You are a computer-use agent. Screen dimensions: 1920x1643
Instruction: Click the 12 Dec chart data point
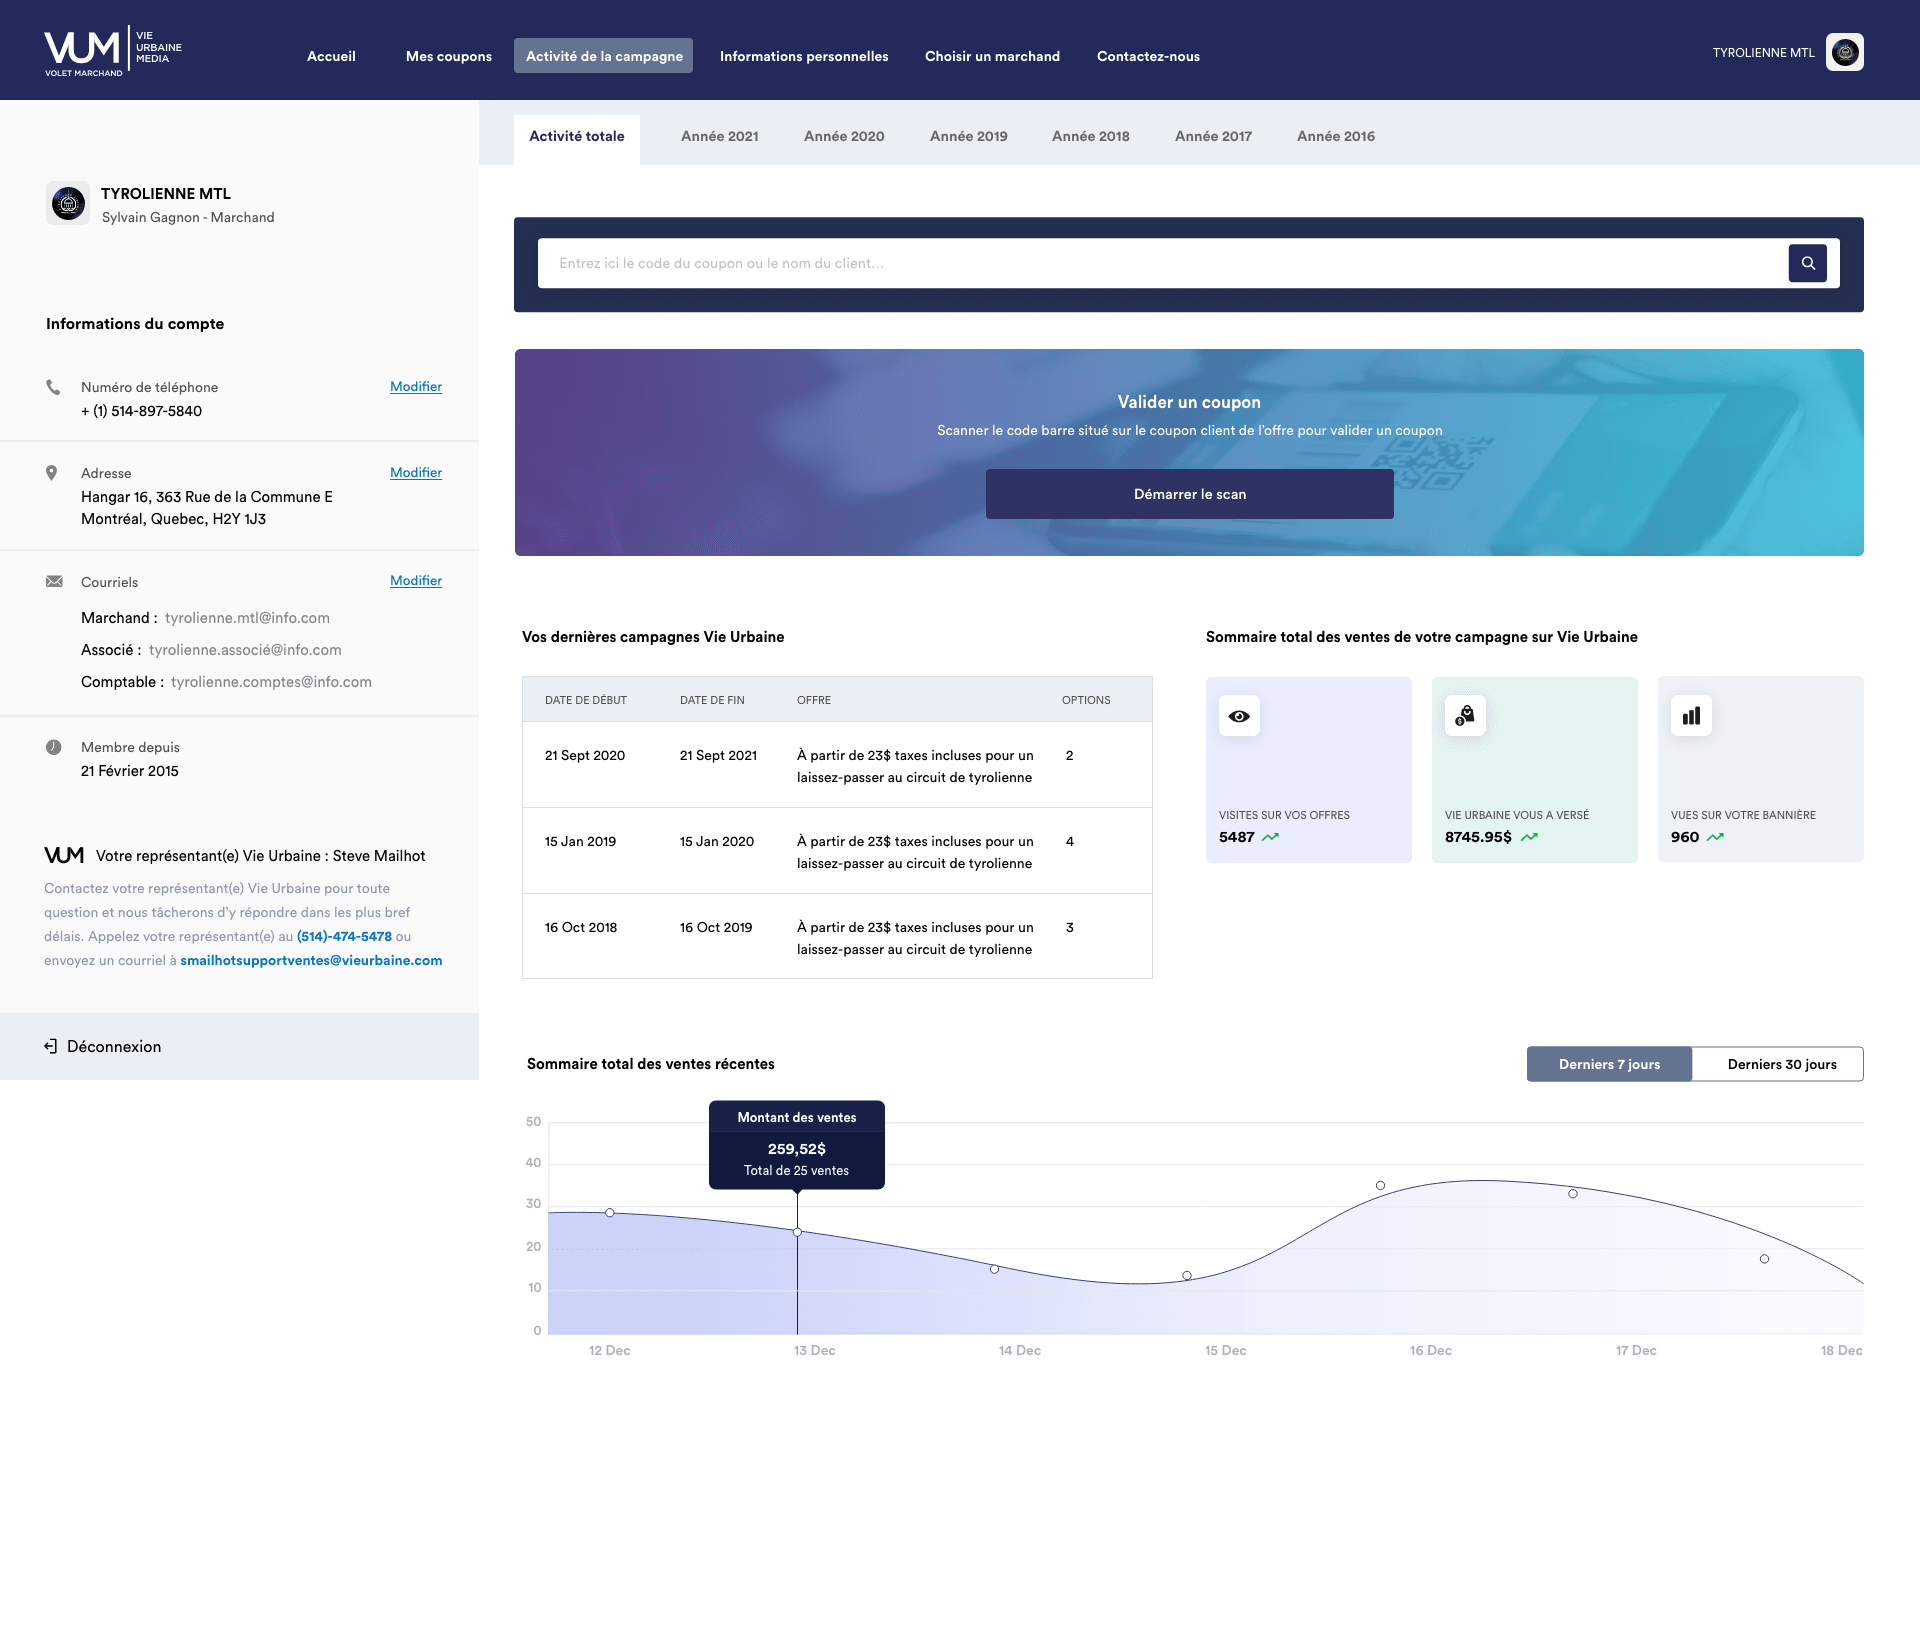click(x=610, y=1213)
